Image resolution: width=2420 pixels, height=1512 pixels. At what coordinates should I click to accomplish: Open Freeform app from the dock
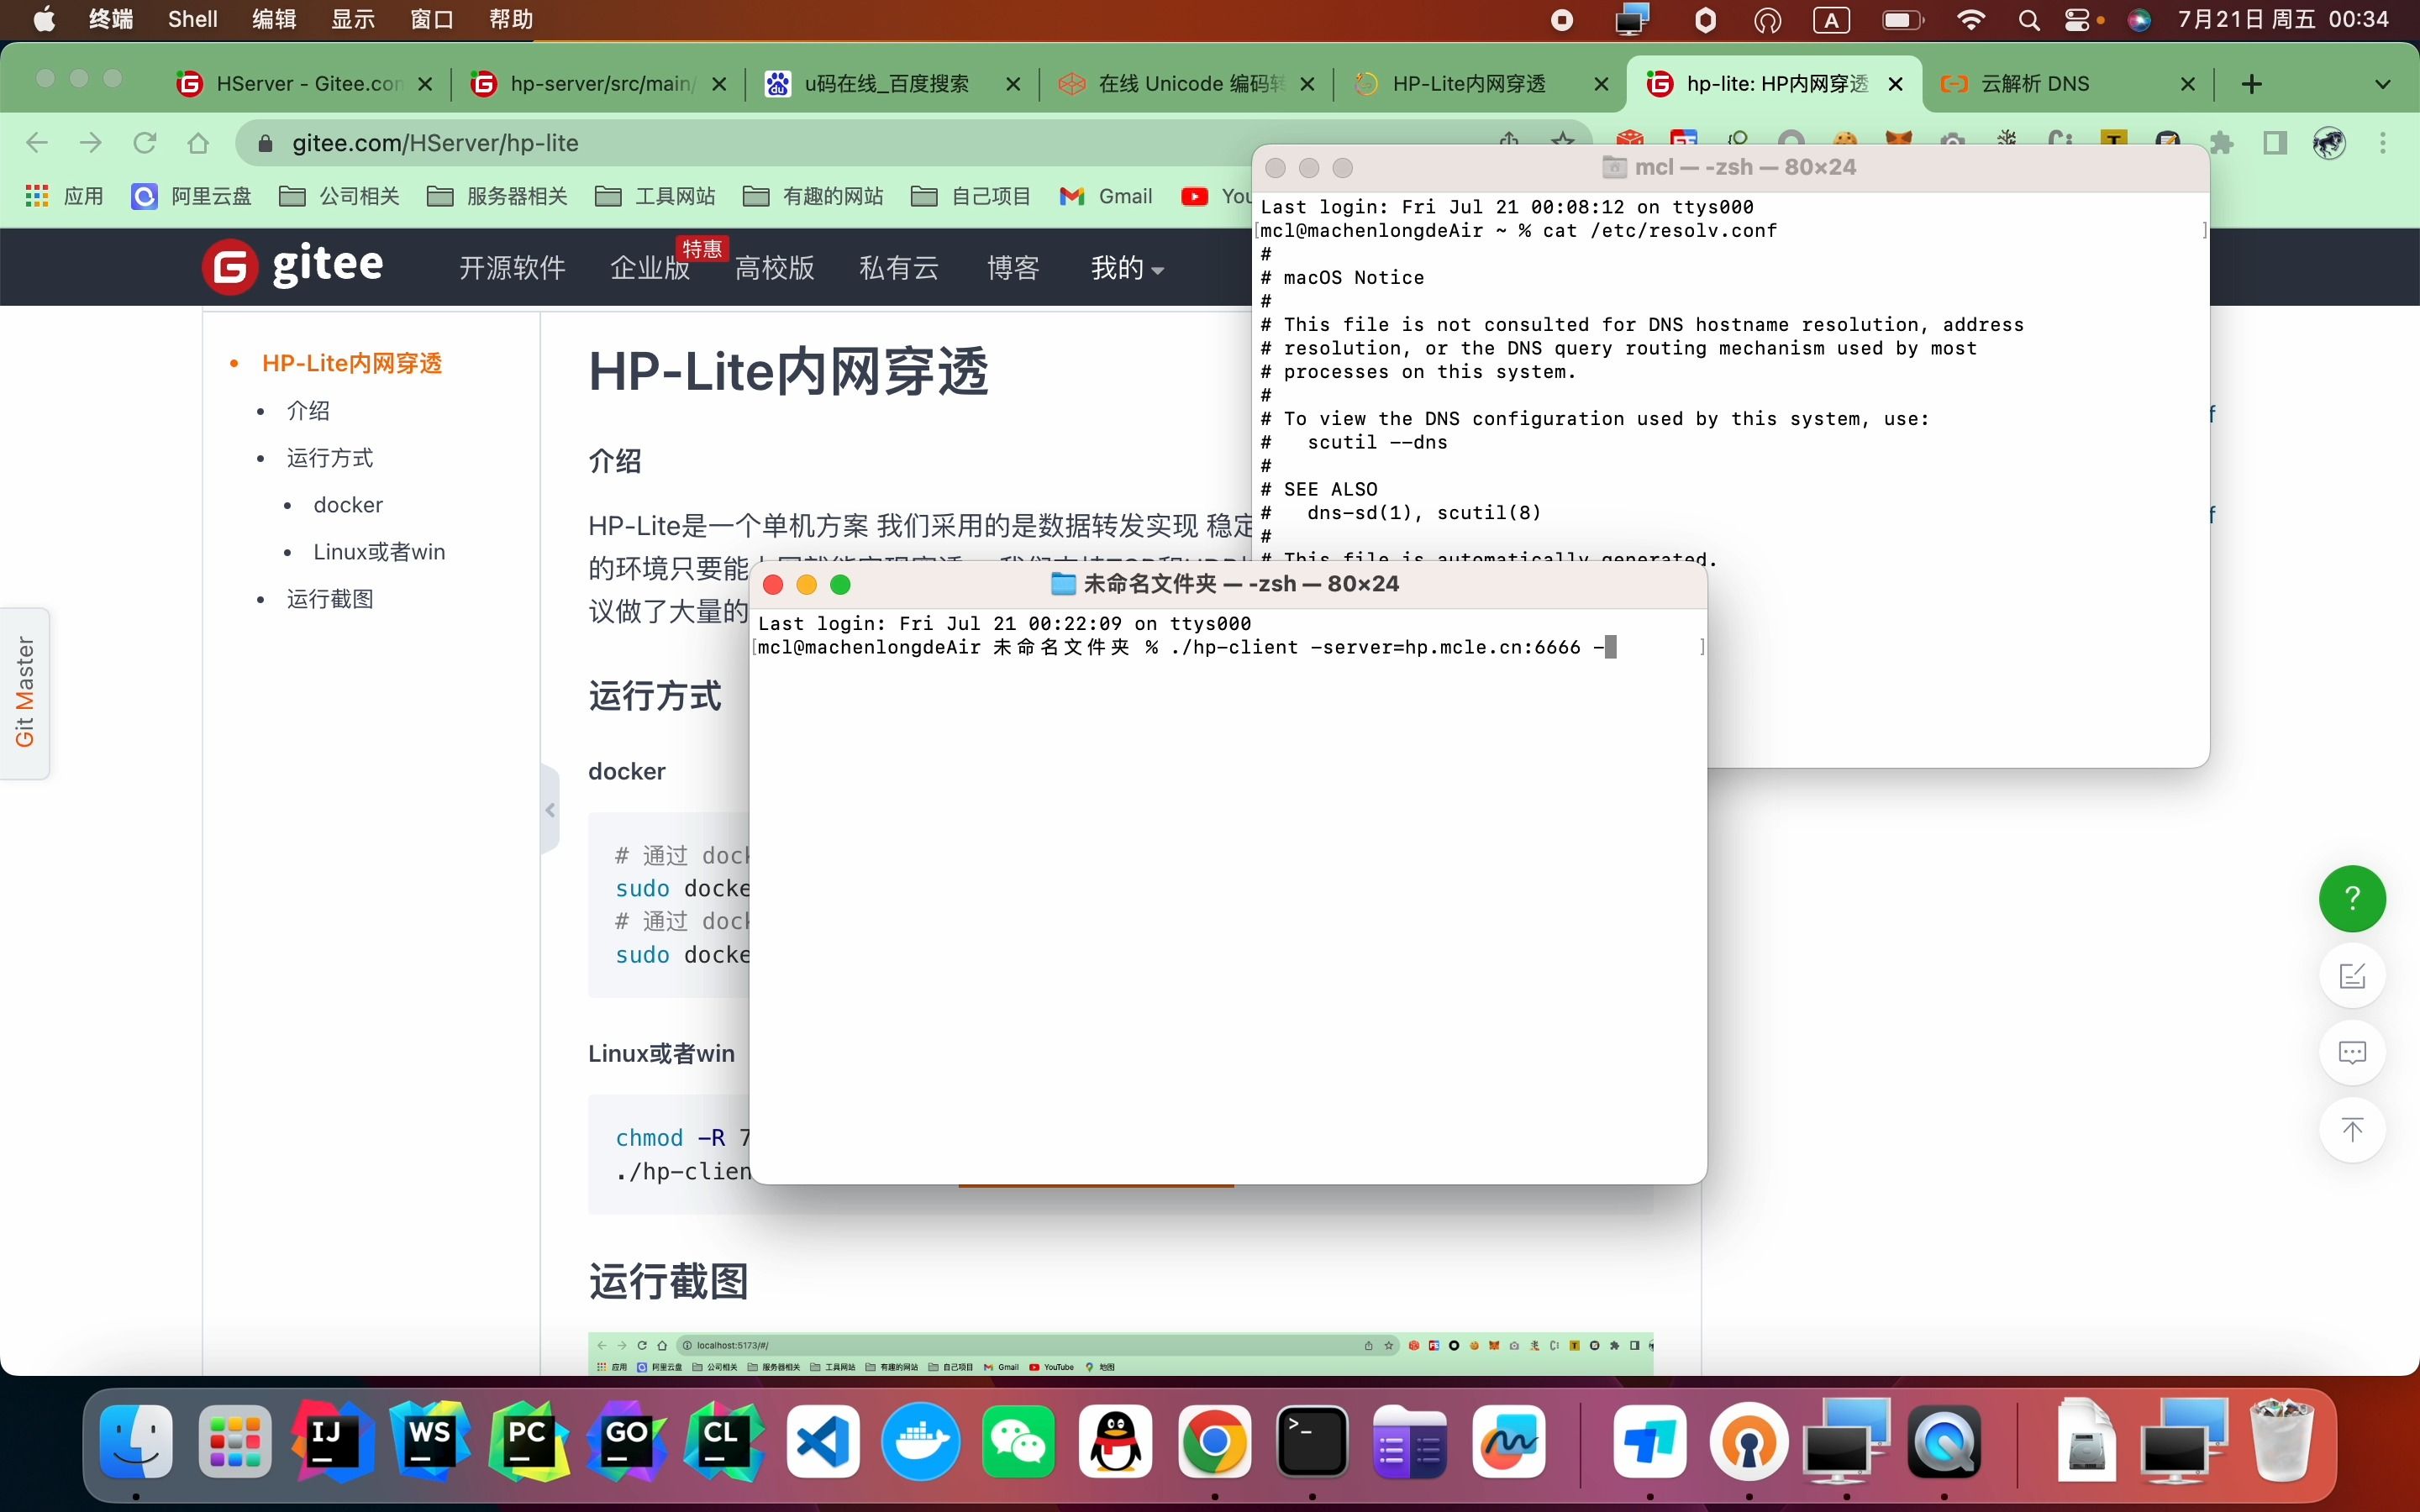pos(1508,1441)
